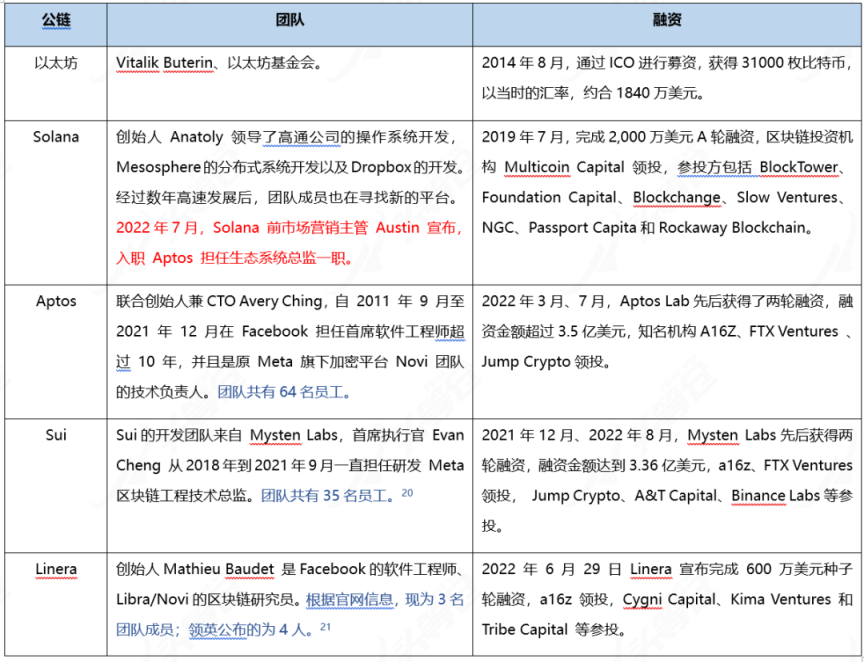
Task: Click the Tribe Capital text
Action: [x=525, y=629]
